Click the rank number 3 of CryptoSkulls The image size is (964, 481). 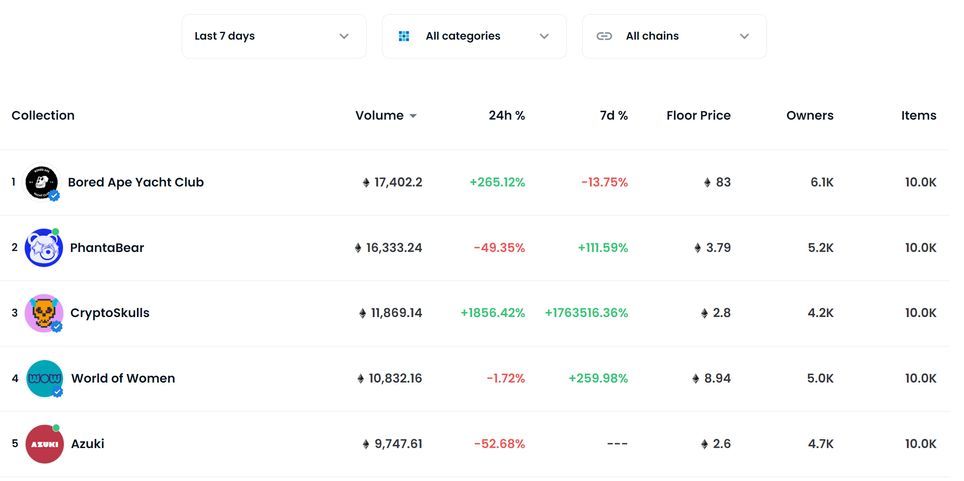click(15, 313)
